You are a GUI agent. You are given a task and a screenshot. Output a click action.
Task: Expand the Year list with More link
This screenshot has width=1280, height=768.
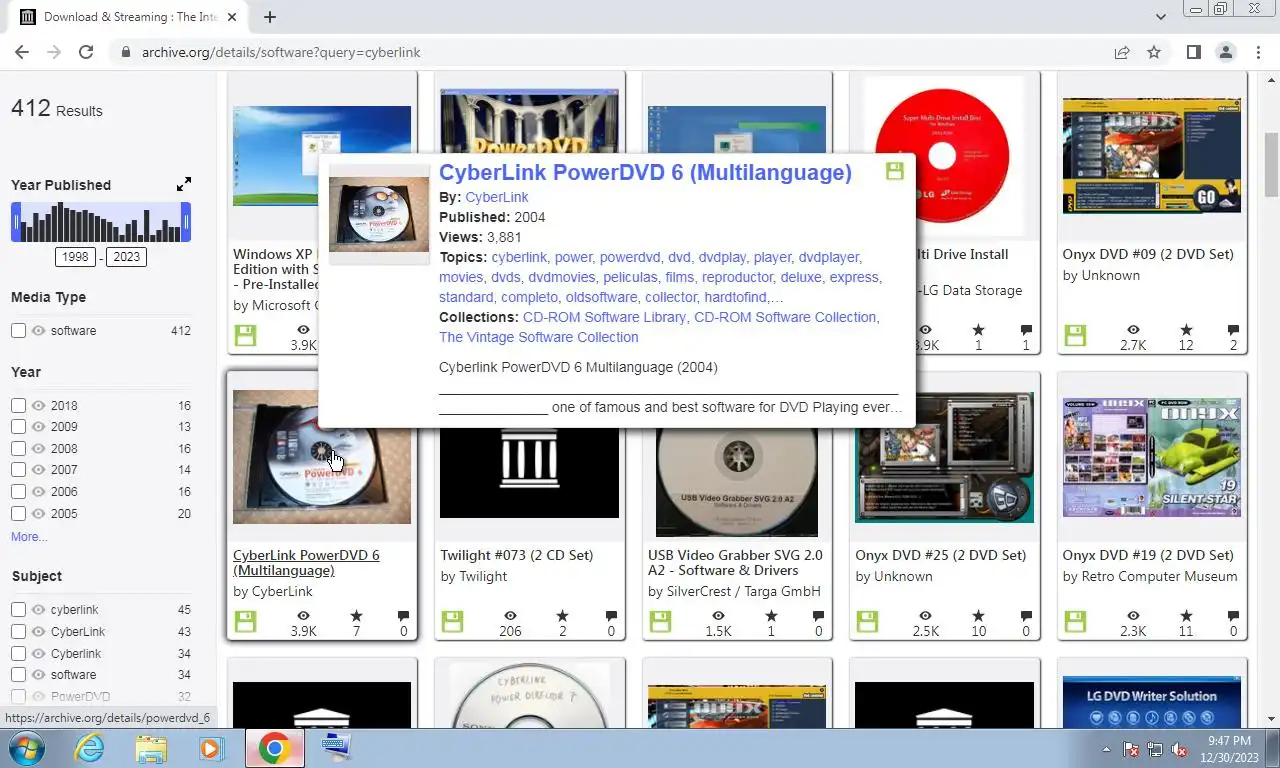pos(29,537)
